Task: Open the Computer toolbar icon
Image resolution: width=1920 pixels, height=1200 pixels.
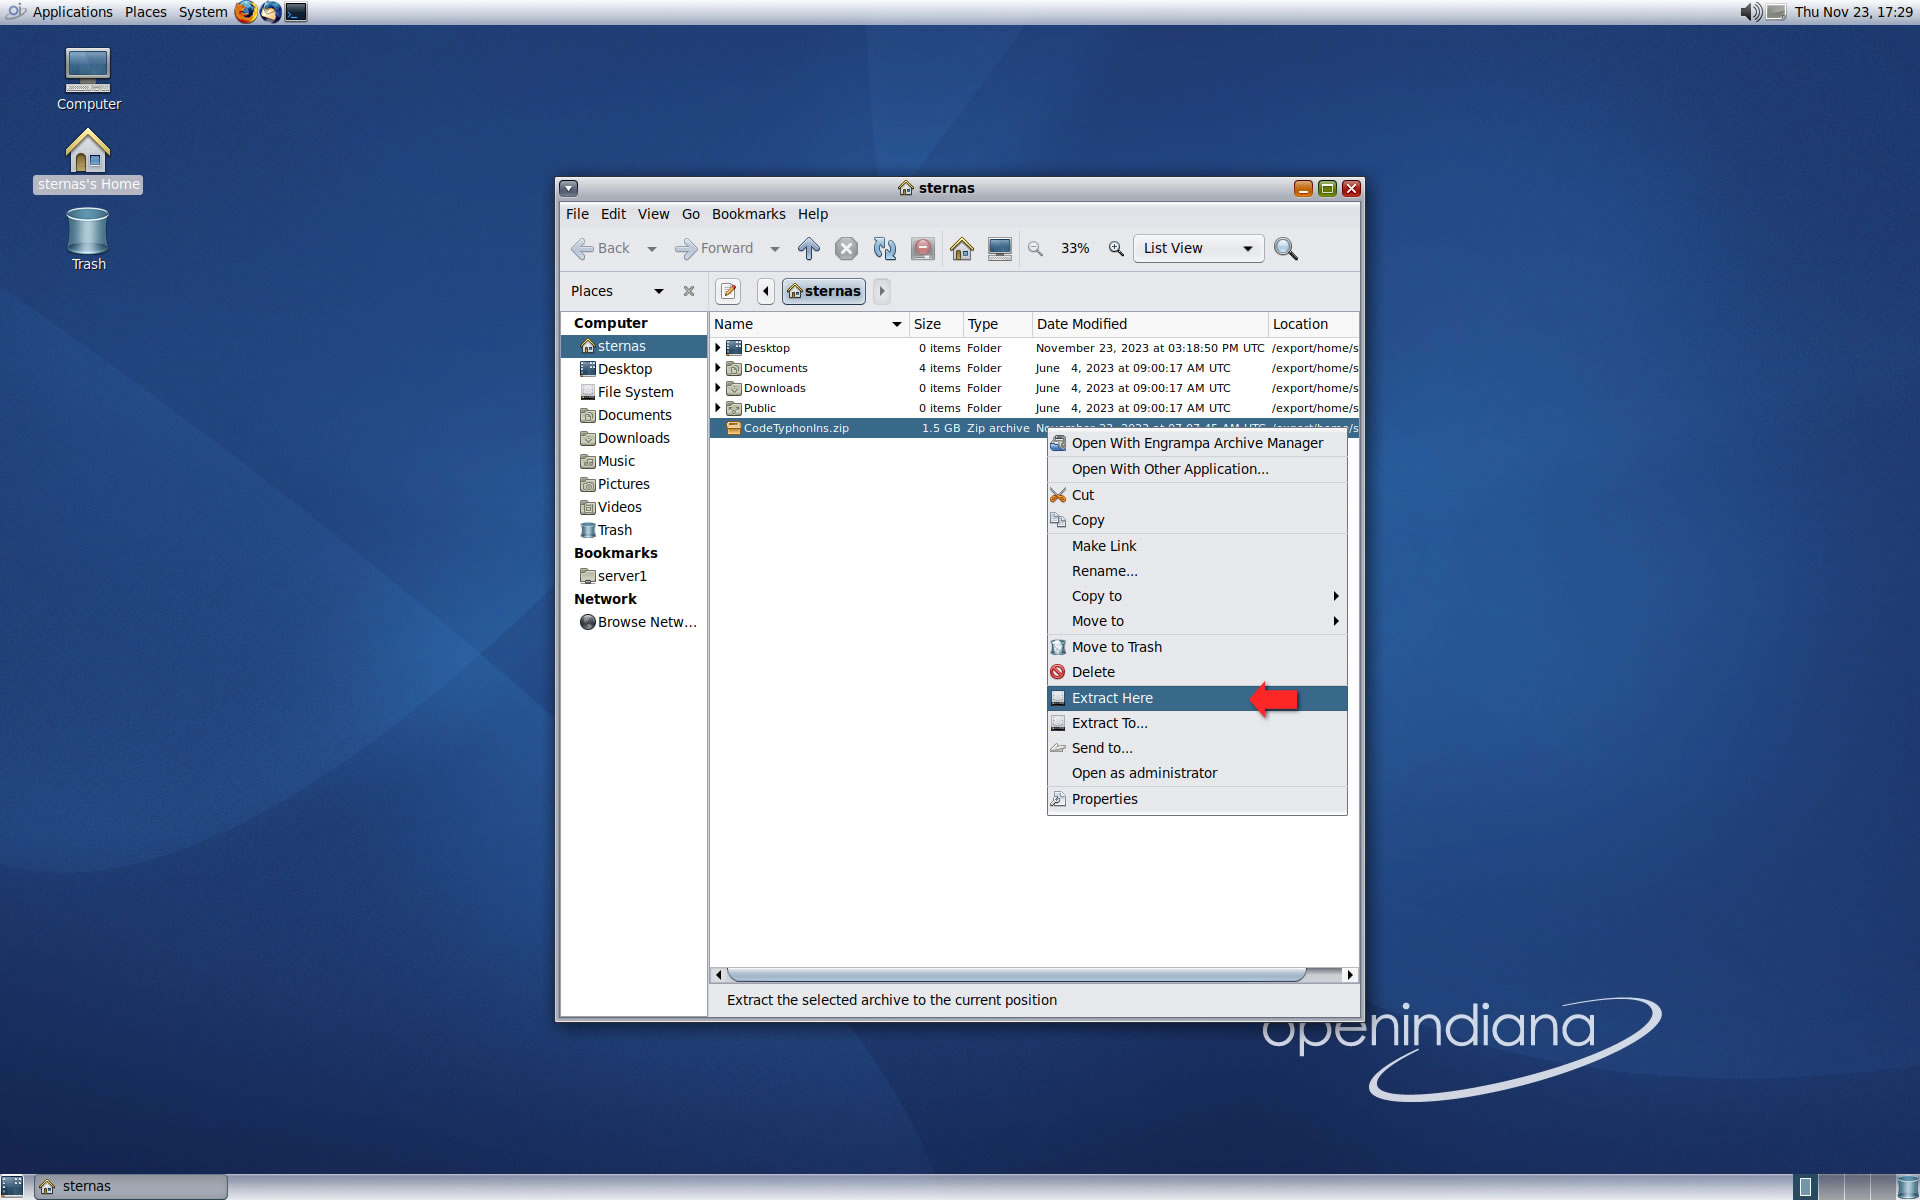Action: (999, 248)
